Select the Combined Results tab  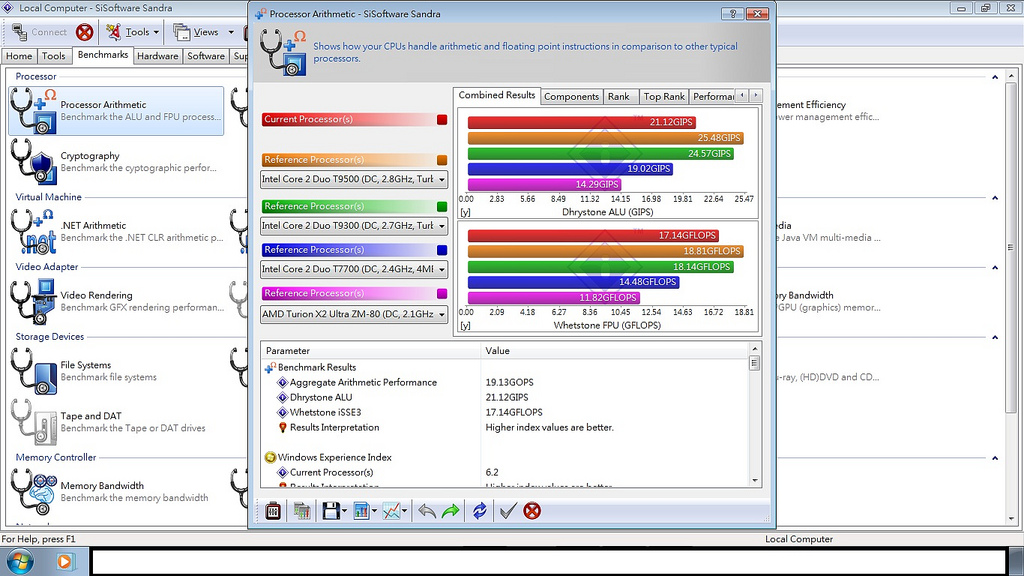click(x=496, y=95)
